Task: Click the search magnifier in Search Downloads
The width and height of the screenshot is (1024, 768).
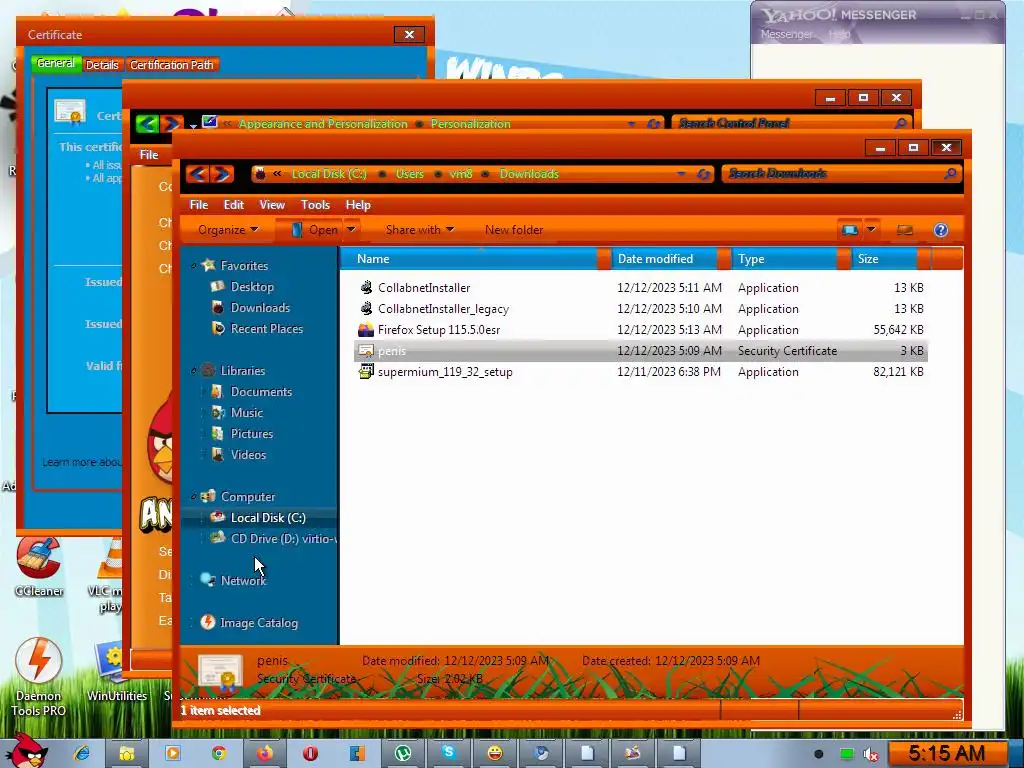Action: (x=950, y=174)
